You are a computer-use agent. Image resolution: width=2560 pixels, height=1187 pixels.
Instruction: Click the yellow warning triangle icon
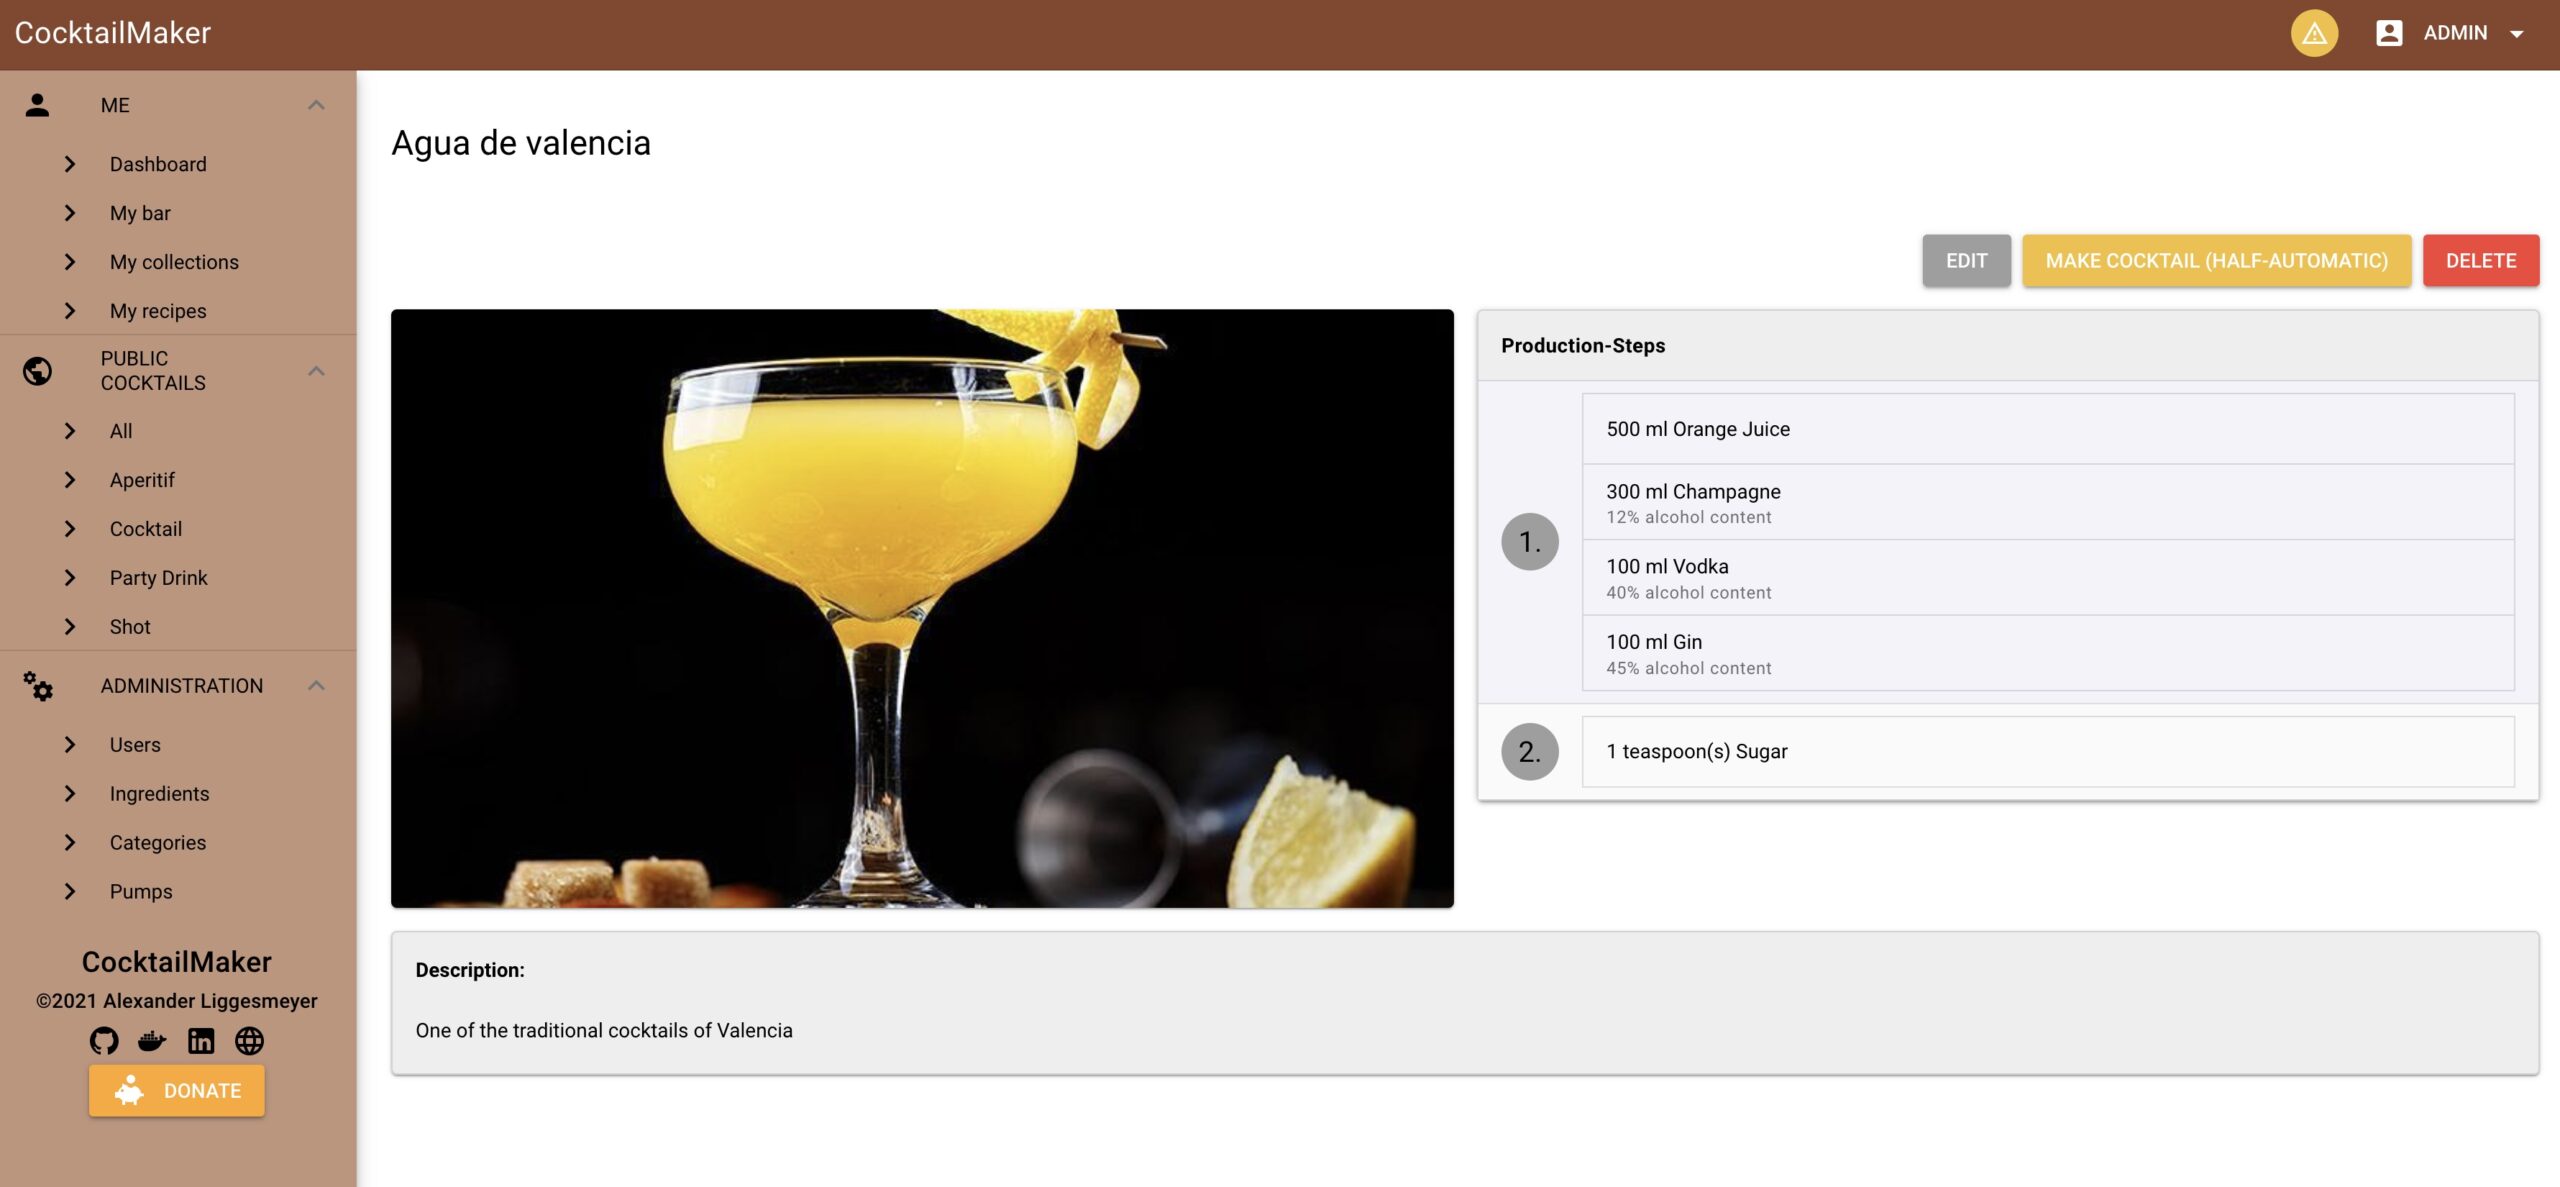click(2313, 34)
